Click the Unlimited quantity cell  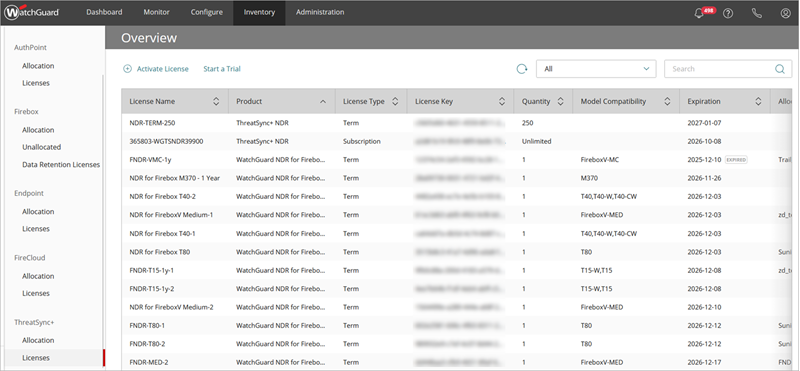536,141
